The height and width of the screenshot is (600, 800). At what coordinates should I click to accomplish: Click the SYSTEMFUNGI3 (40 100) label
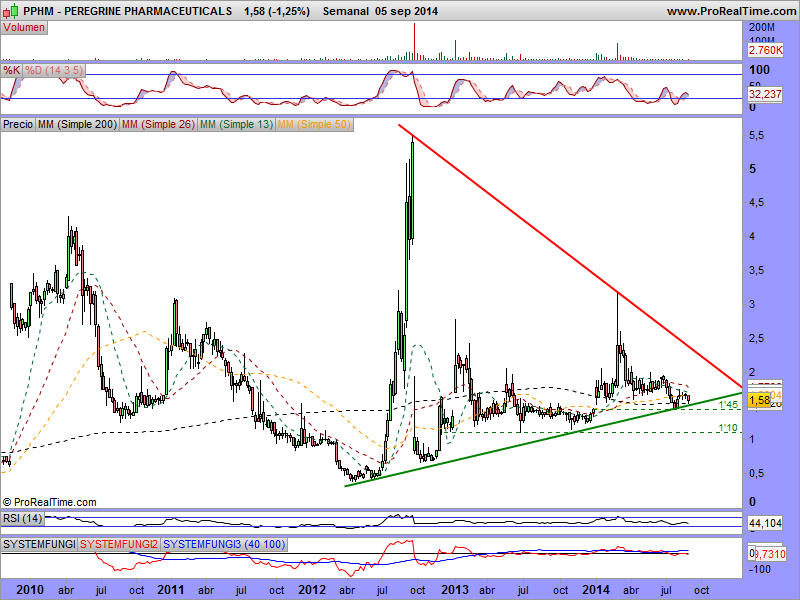[224, 544]
